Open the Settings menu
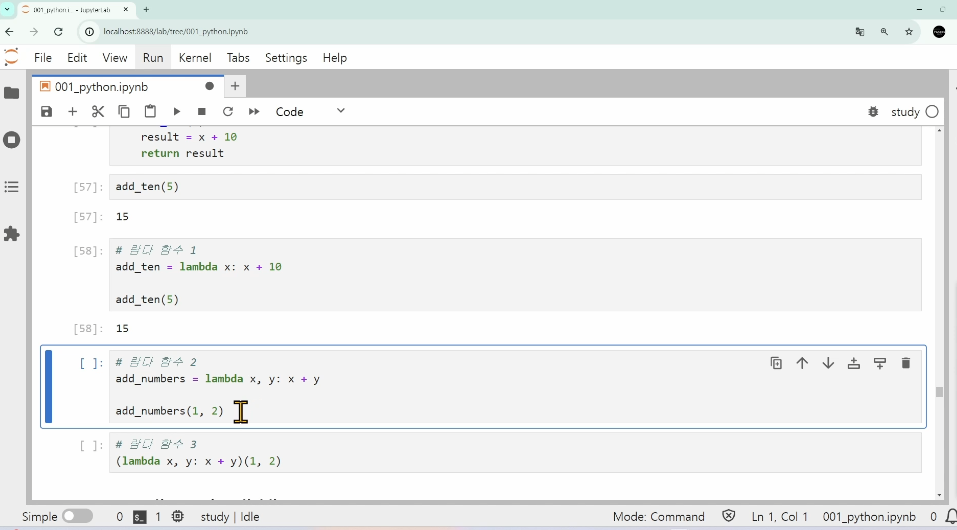Viewport: 957px width, 530px height. coord(286,58)
